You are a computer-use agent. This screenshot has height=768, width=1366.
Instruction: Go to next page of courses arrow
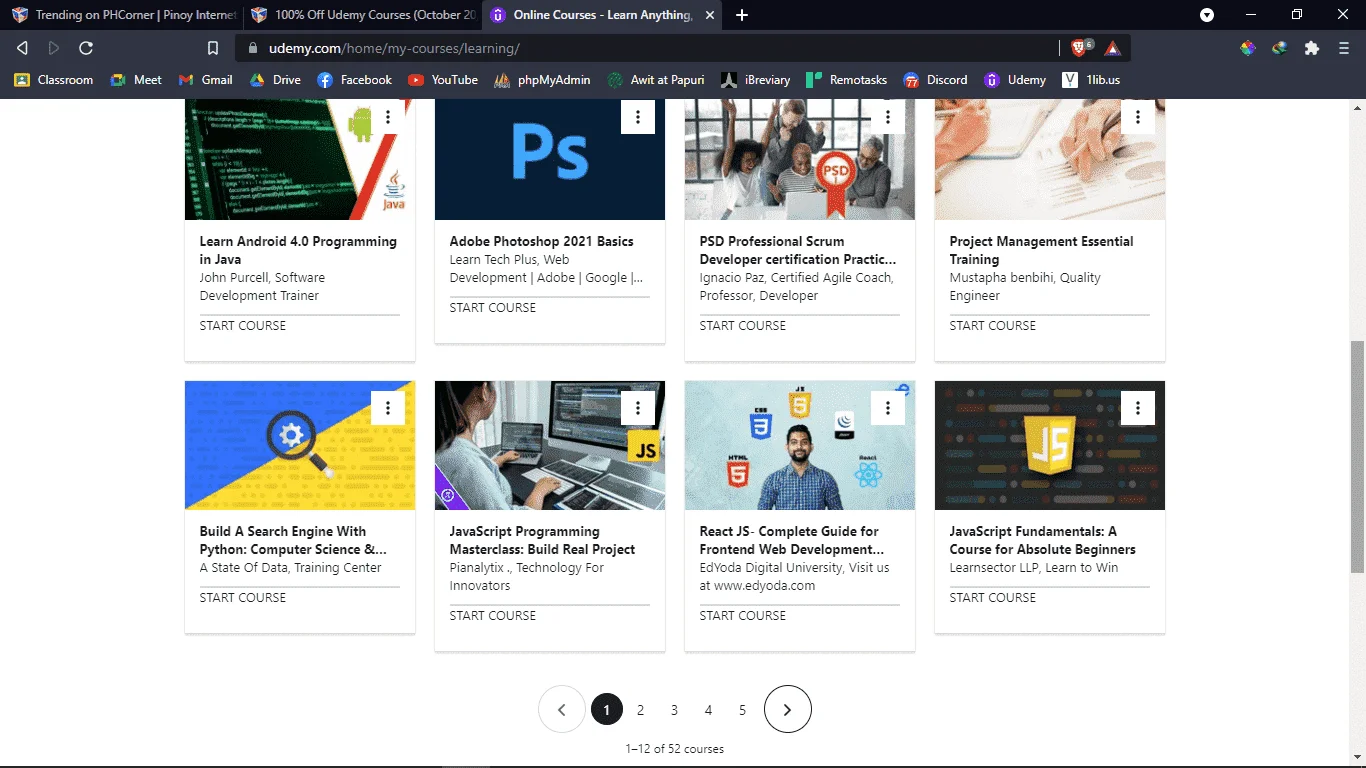788,709
